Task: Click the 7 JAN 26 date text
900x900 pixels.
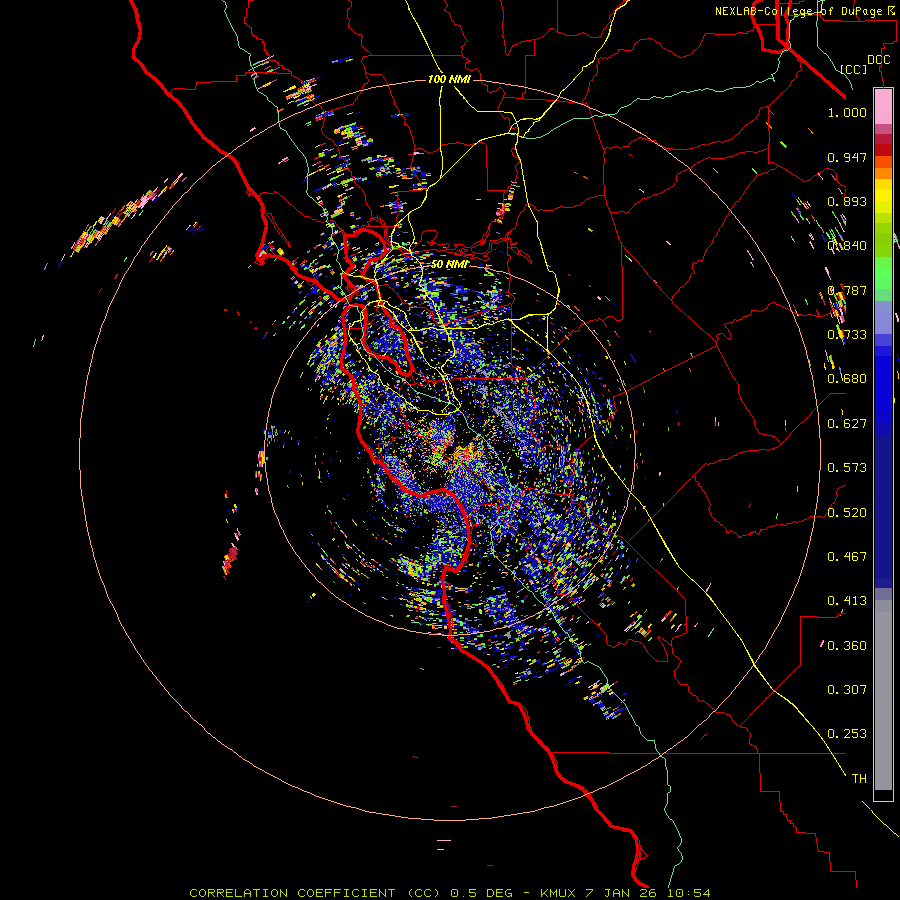Action: tap(623, 893)
